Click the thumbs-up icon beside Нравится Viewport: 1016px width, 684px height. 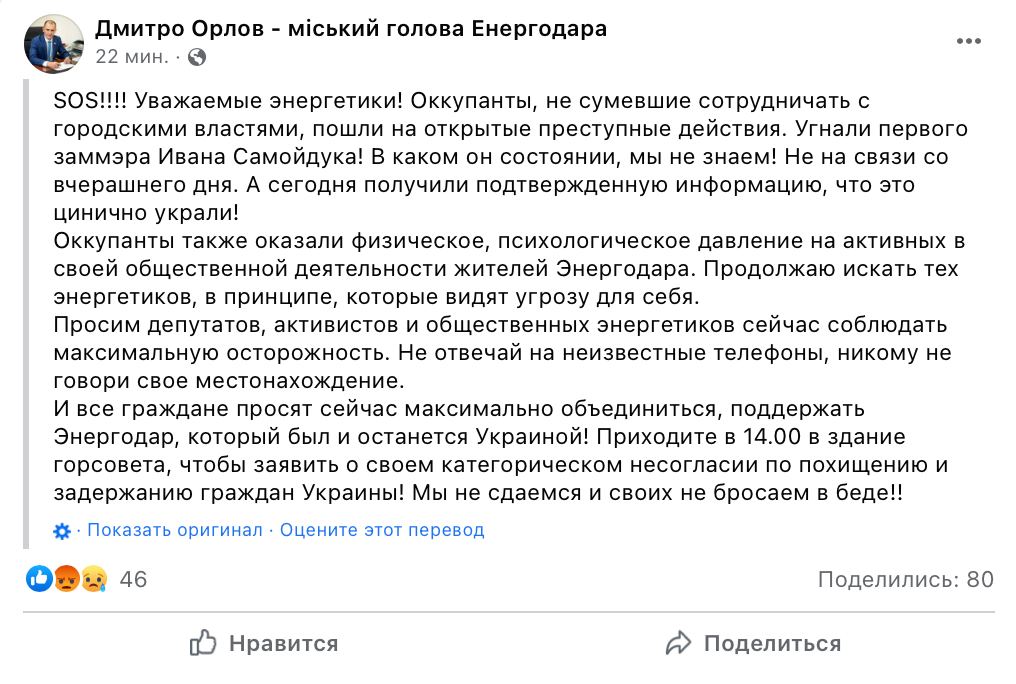(203, 643)
